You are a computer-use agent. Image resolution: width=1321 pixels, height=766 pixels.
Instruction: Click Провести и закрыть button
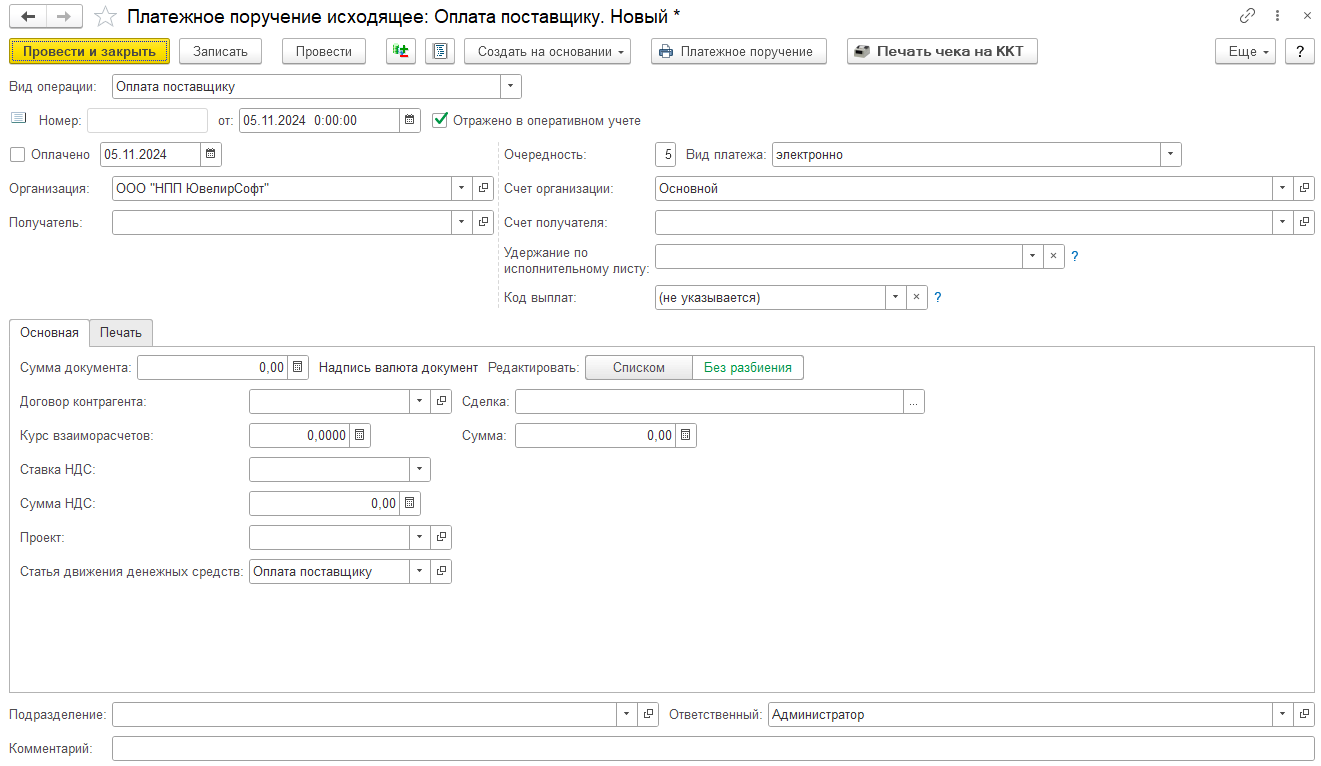90,51
